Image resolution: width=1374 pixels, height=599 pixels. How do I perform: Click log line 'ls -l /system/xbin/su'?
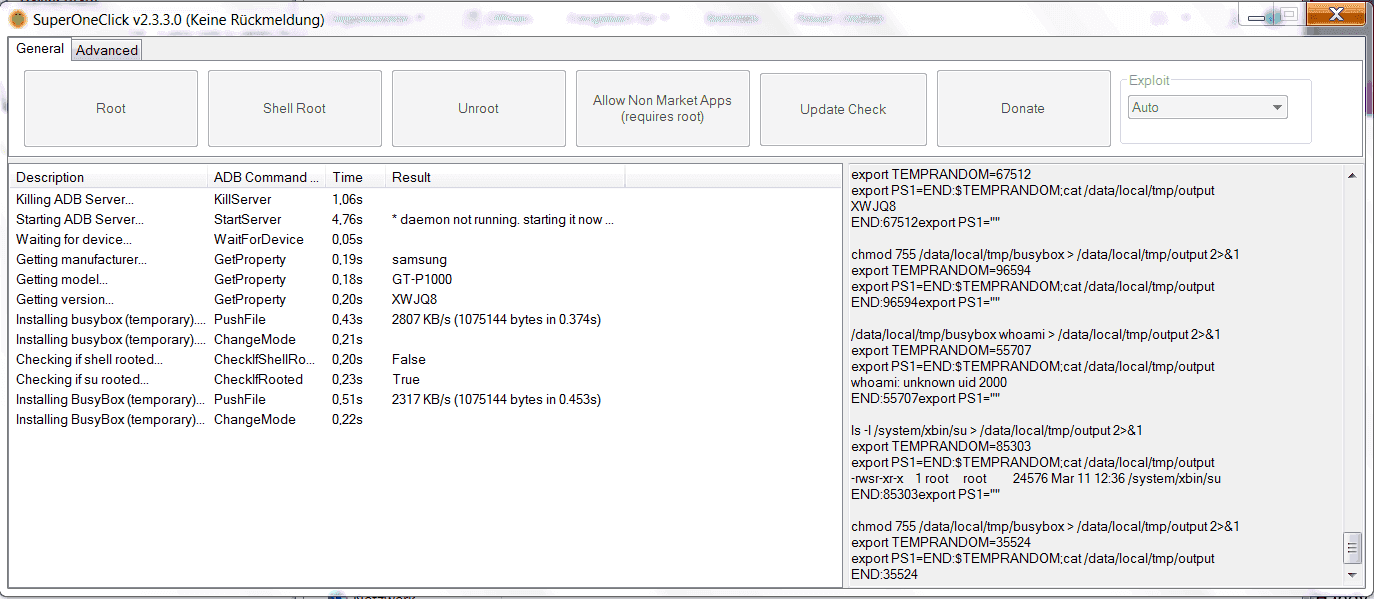(x=997, y=430)
